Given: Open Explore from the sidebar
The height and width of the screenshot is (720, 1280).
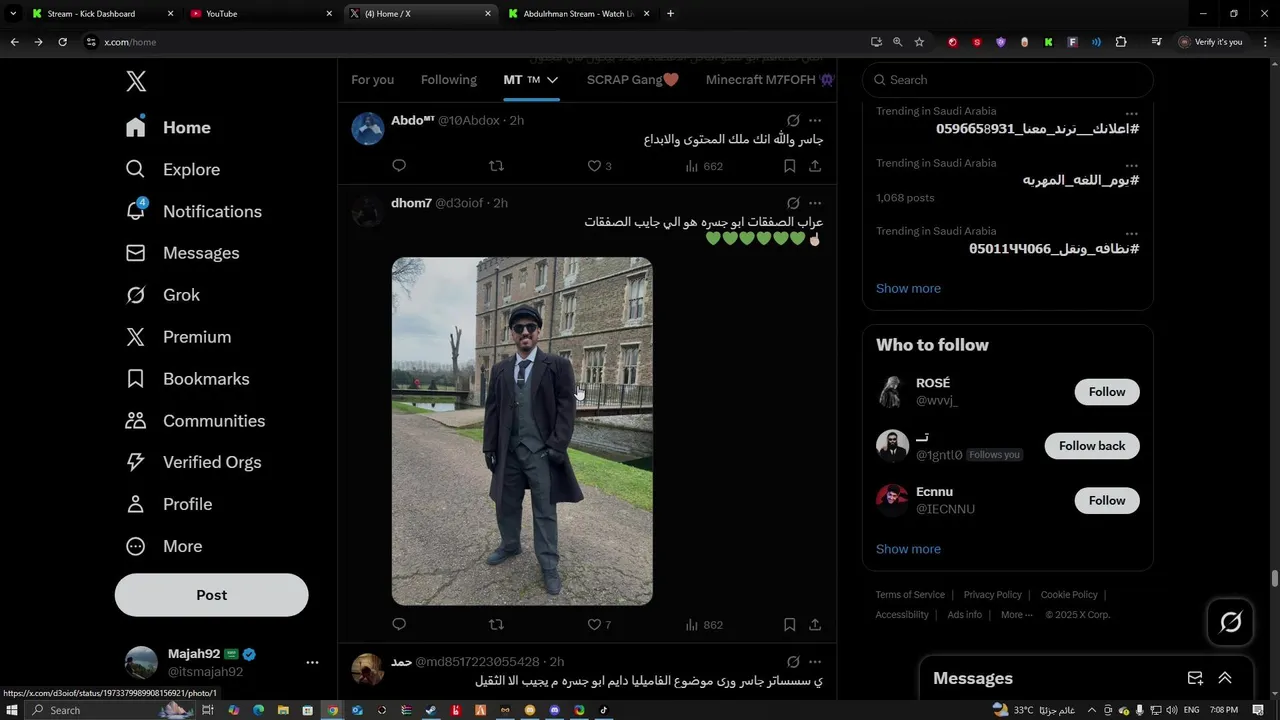Looking at the screenshot, I should coord(172,169).
